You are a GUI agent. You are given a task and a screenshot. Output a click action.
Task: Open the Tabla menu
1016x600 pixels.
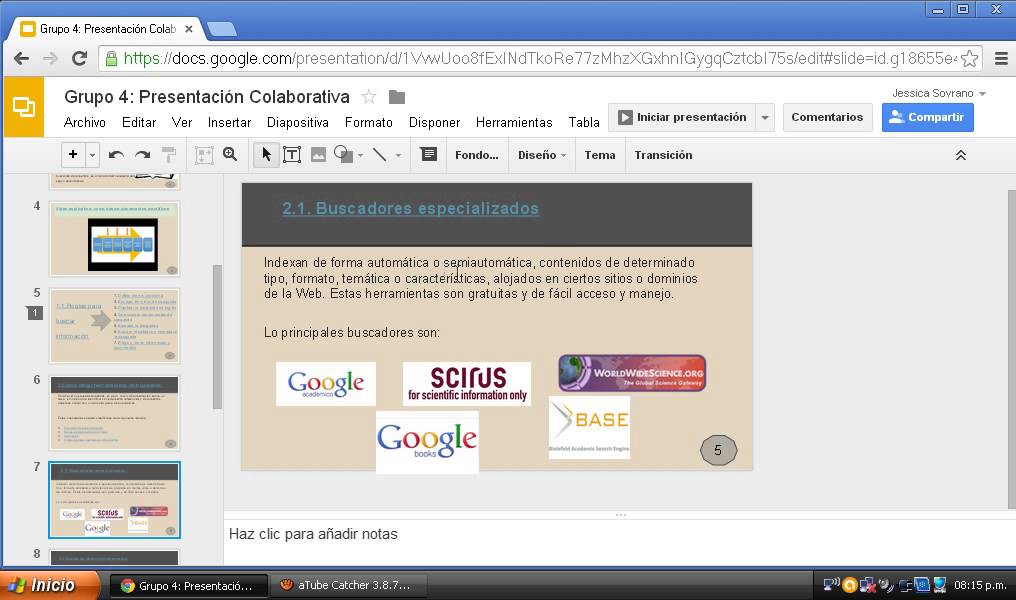584,122
